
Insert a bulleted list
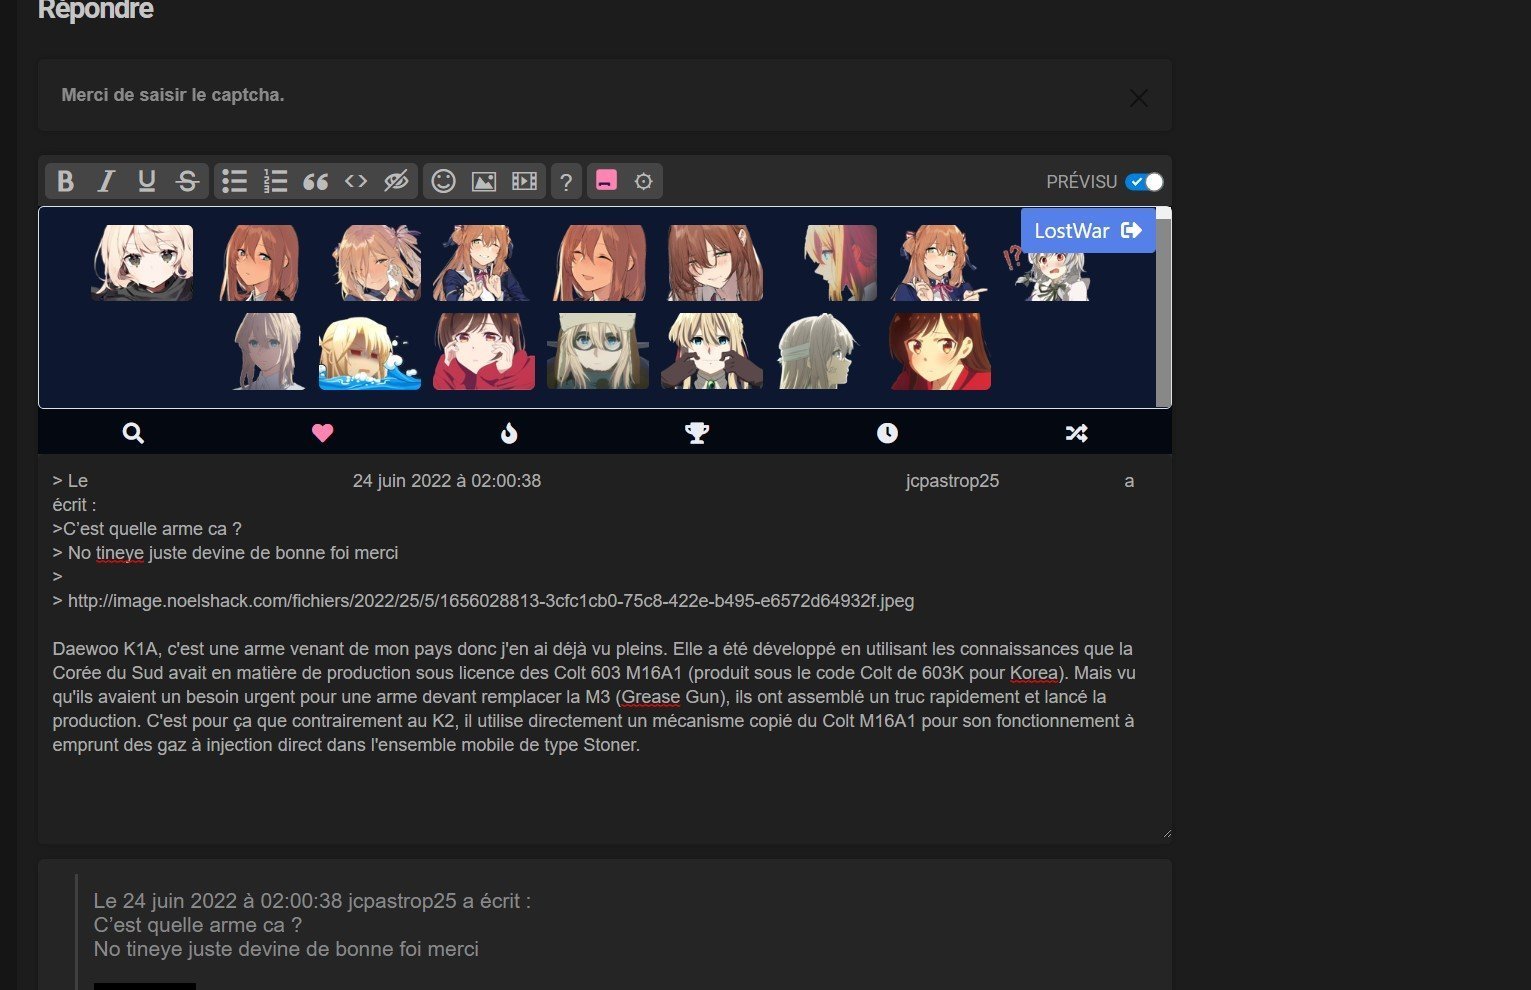(x=234, y=181)
